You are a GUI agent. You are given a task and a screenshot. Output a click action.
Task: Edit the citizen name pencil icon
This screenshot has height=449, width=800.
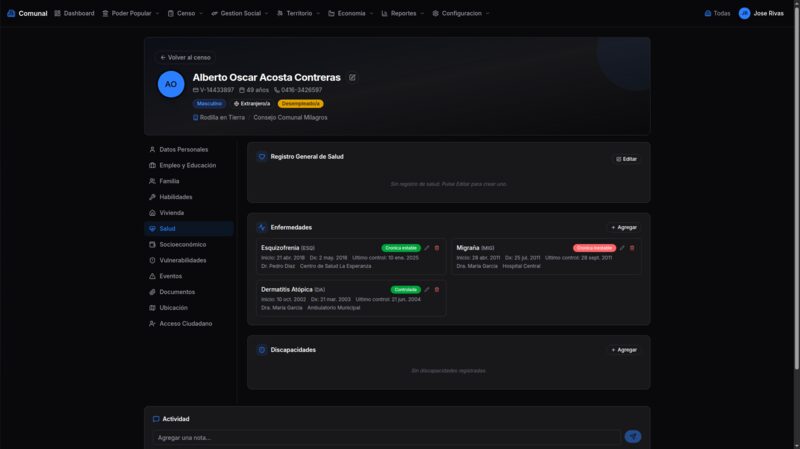(x=352, y=78)
